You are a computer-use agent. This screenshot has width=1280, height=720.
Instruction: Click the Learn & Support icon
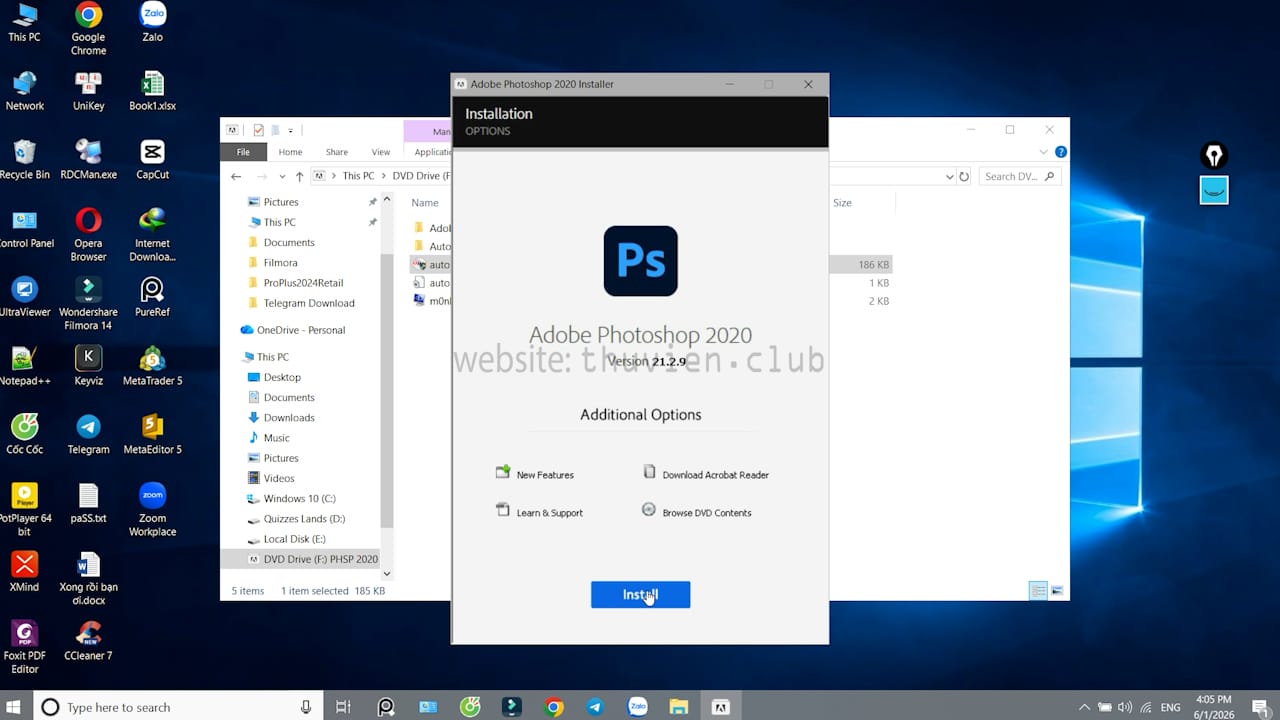pyautogui.click(x=503, y=511)
